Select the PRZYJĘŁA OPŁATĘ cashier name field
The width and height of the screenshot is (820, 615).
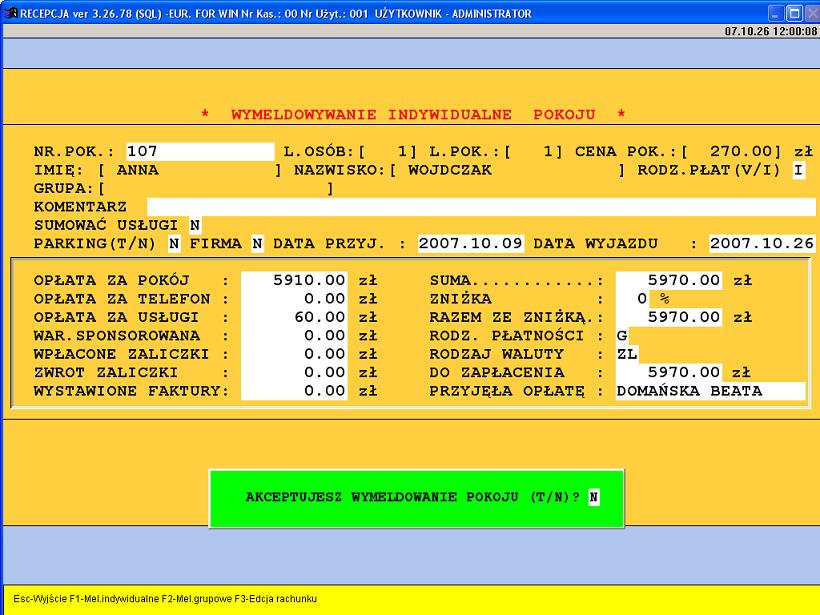(x=710, y=391)
